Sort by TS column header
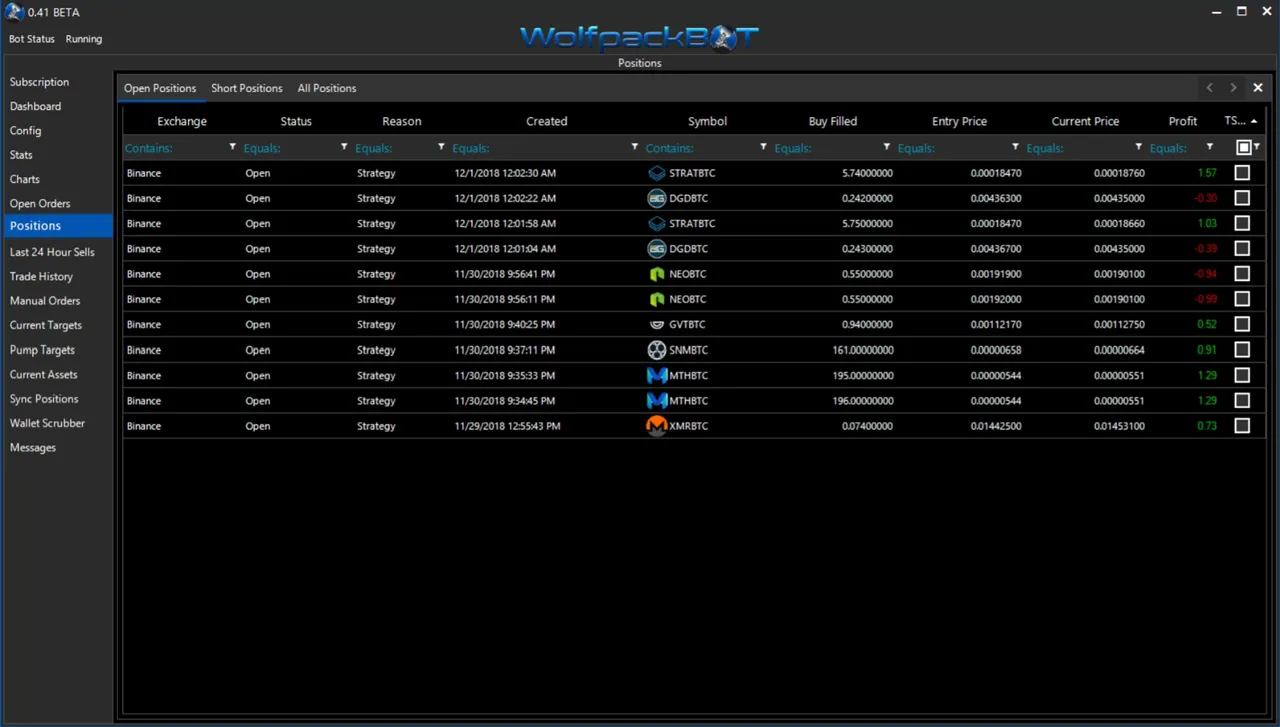This screenshot has height=727, width=1280. pyautogui.click(x=1241, y=121)
